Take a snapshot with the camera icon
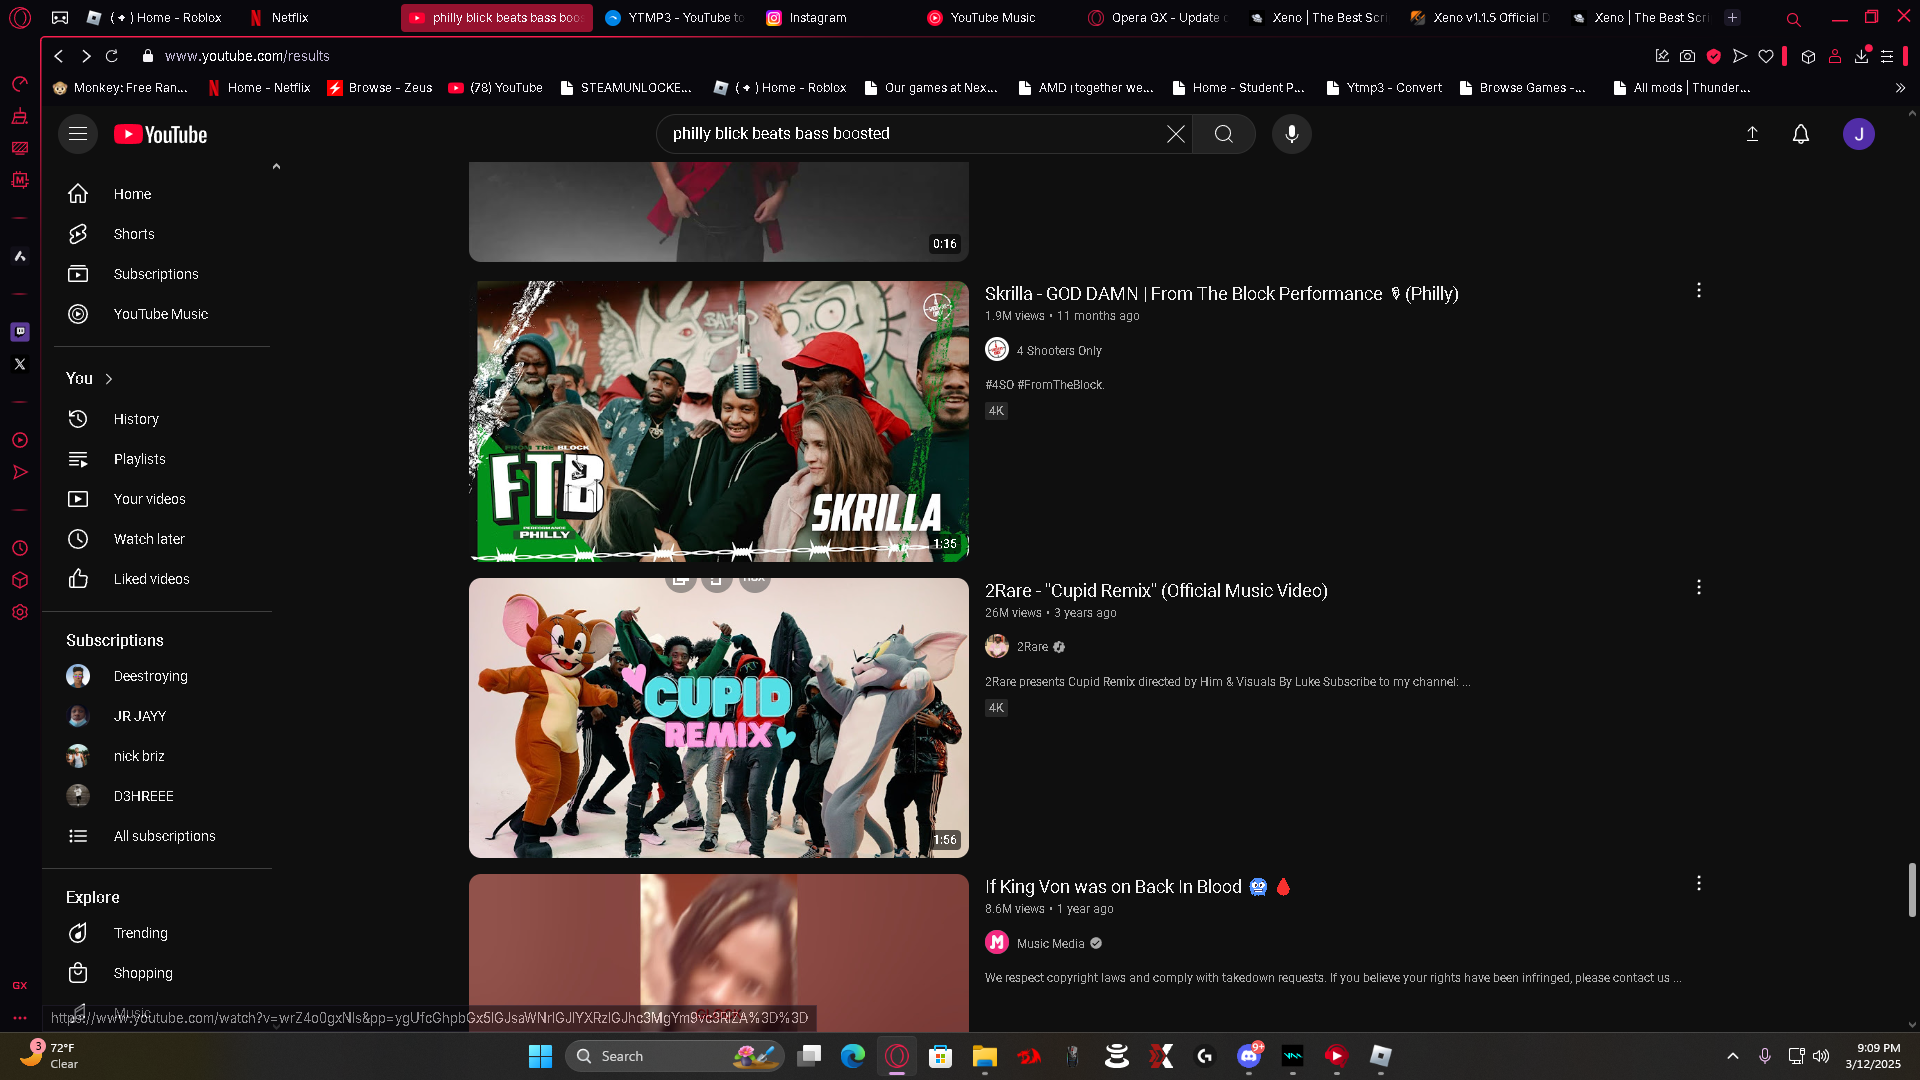The image size is (1920, 1080). click(x=1688, y=56)
